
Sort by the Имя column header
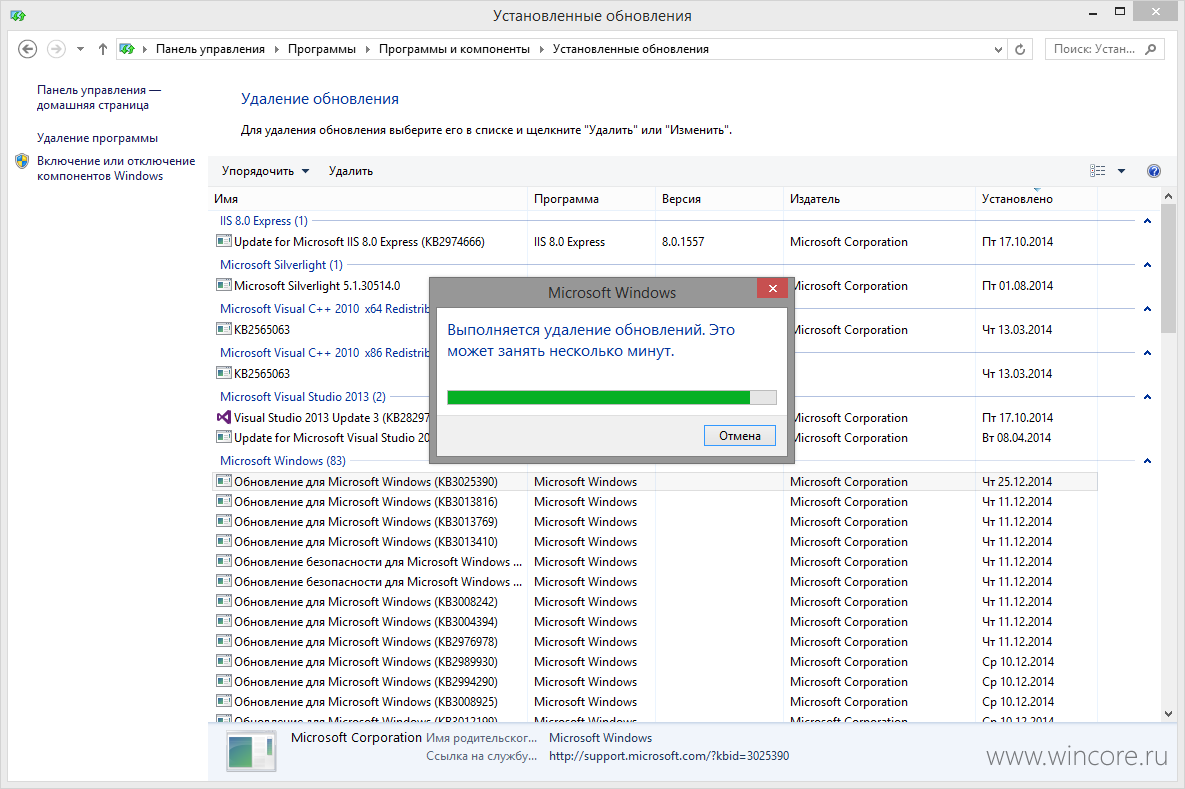pos(368,199)
